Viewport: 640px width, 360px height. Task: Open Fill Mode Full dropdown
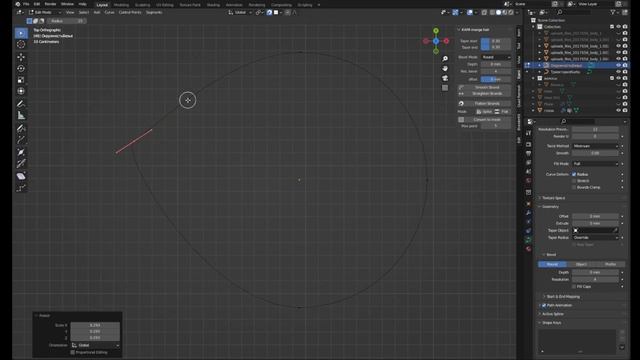pos(595,164)
